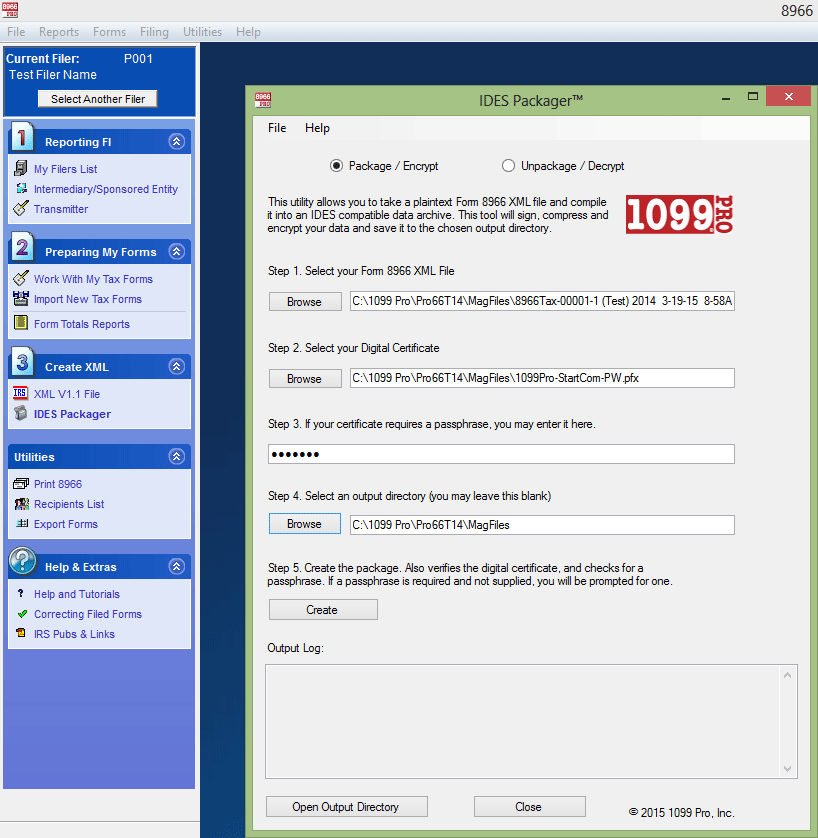Screen dimensions: 818x838
Task: Click the Close button at dialog bottom
Action: [529, 806]
